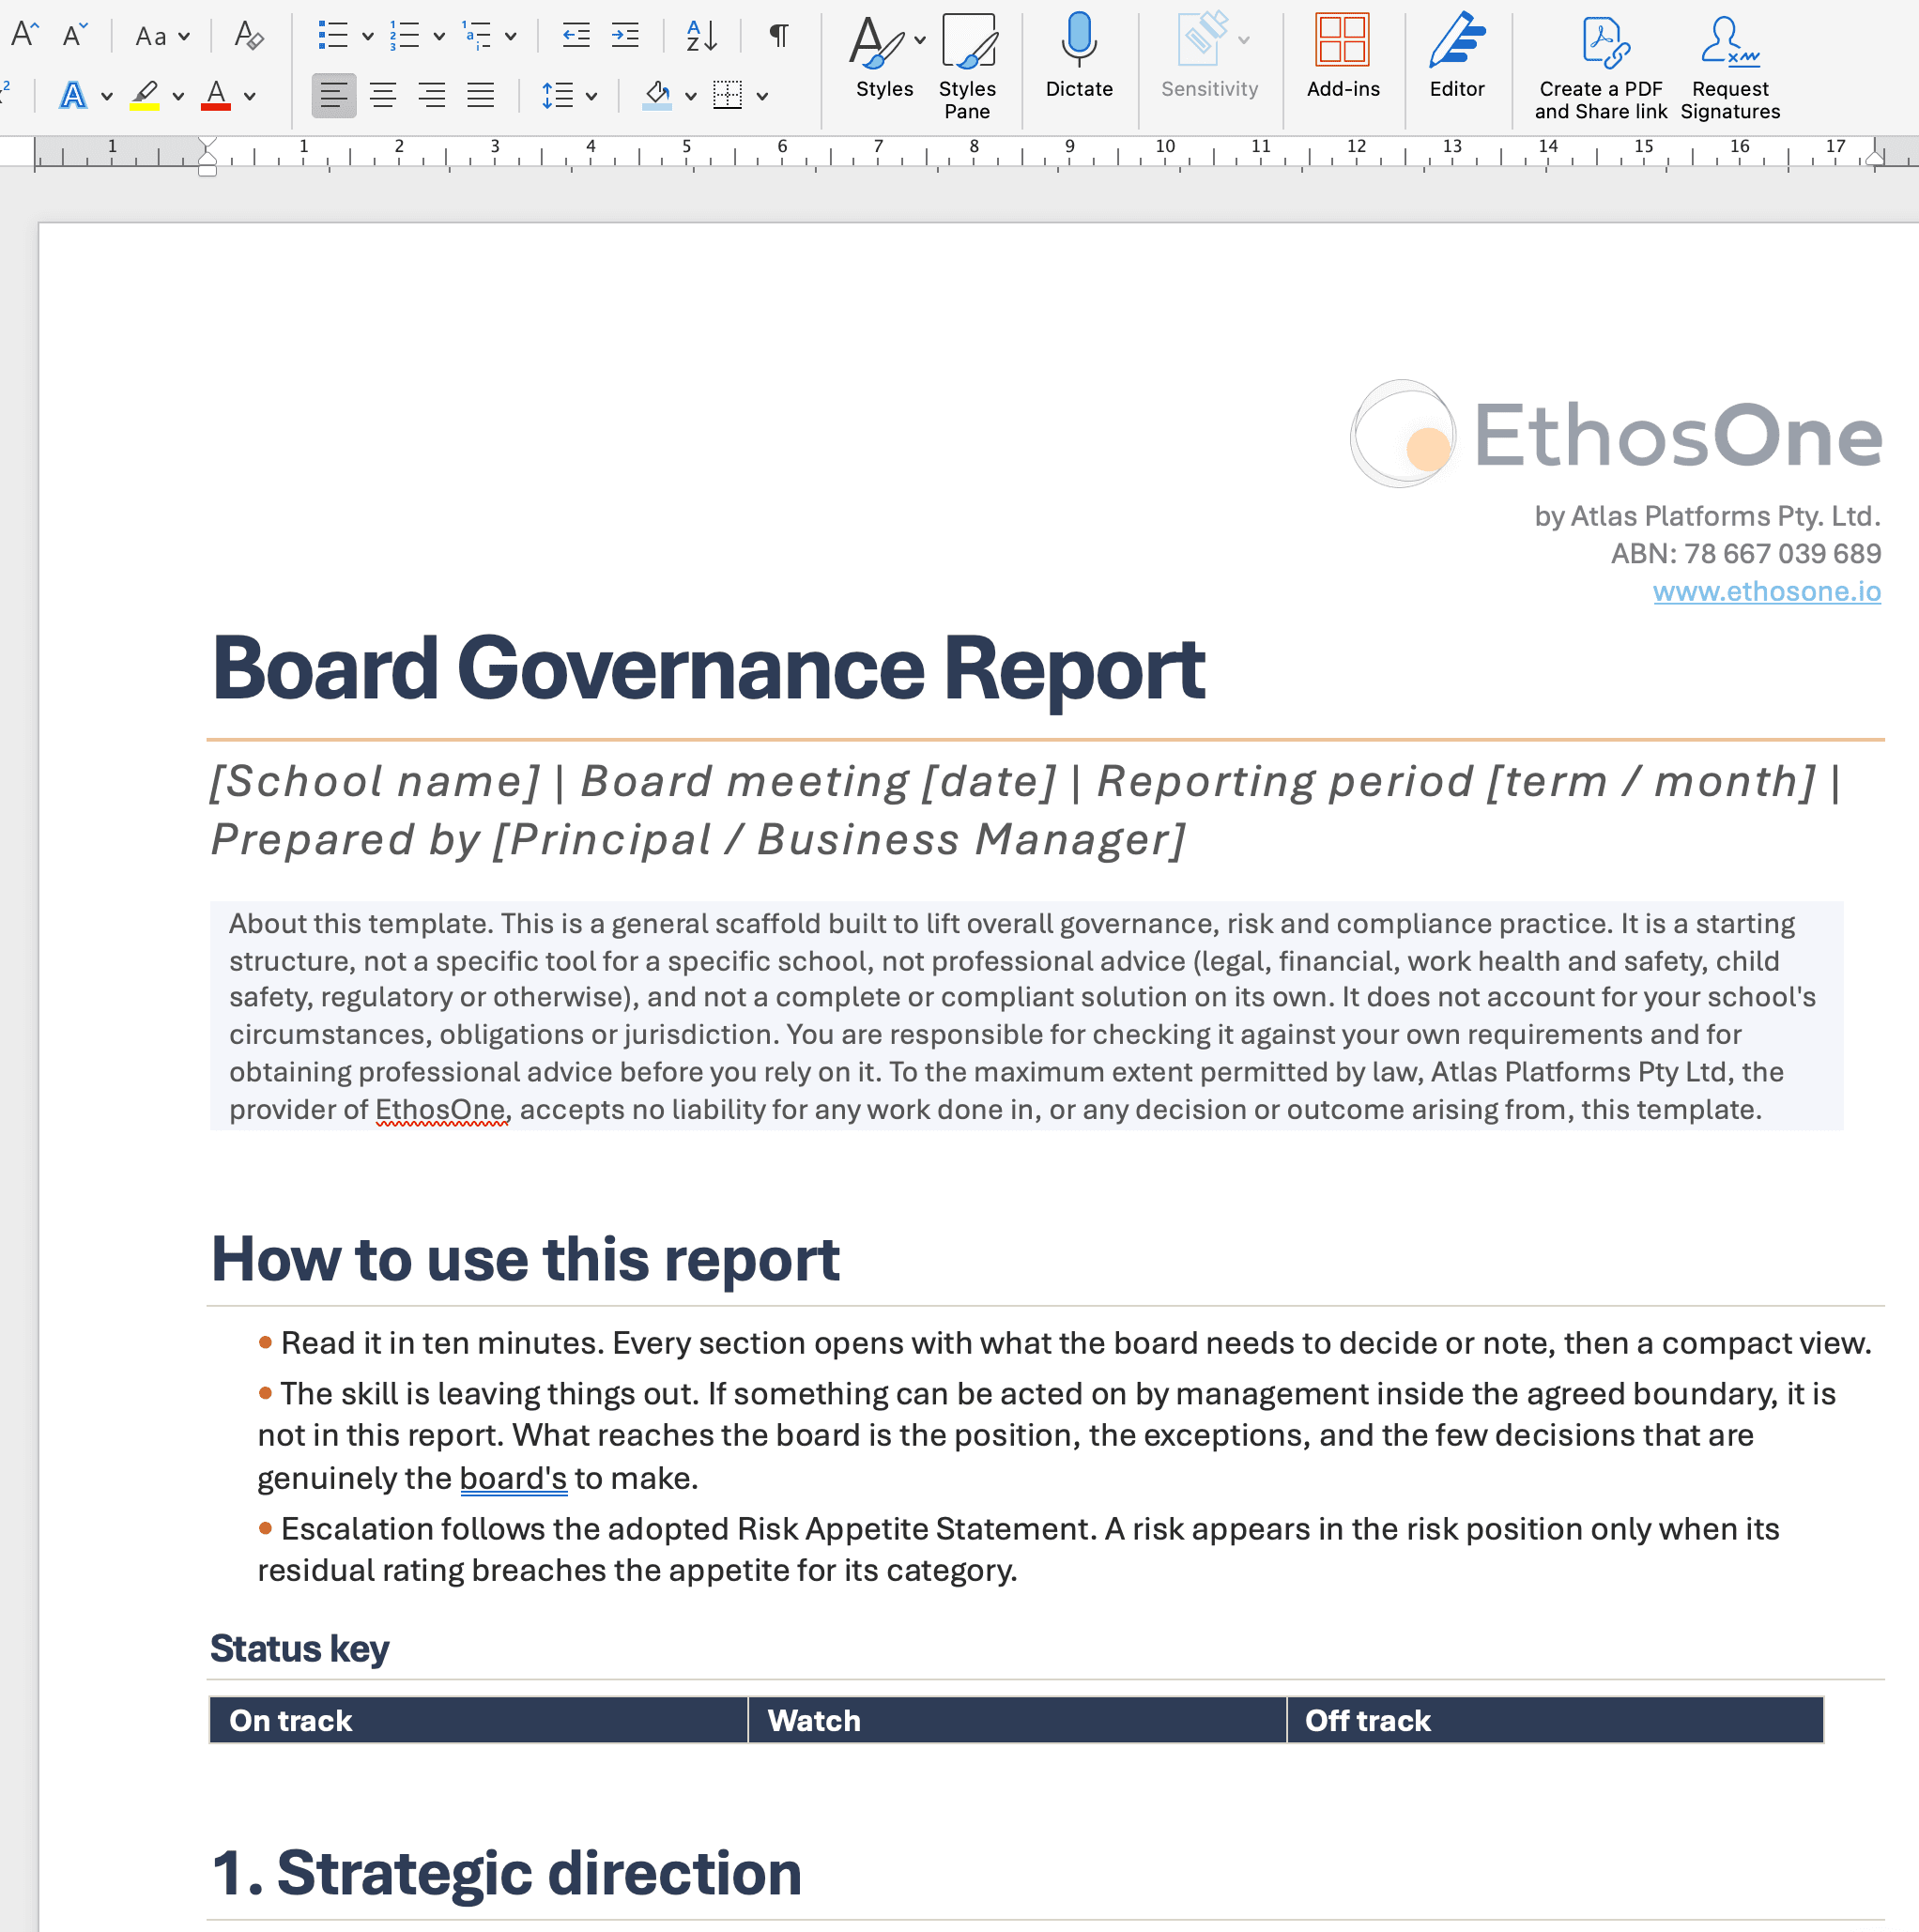
Task: Increase font size with the large A icon
Action: [24, 35]
